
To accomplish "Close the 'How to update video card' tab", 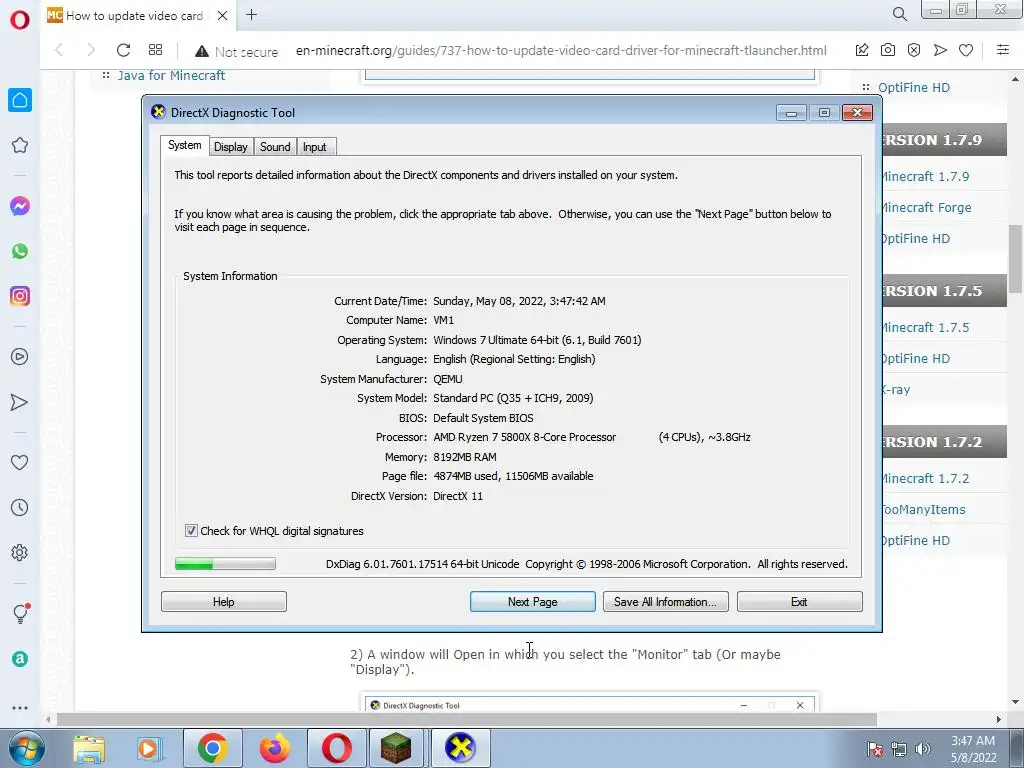I will coord(222,16).
